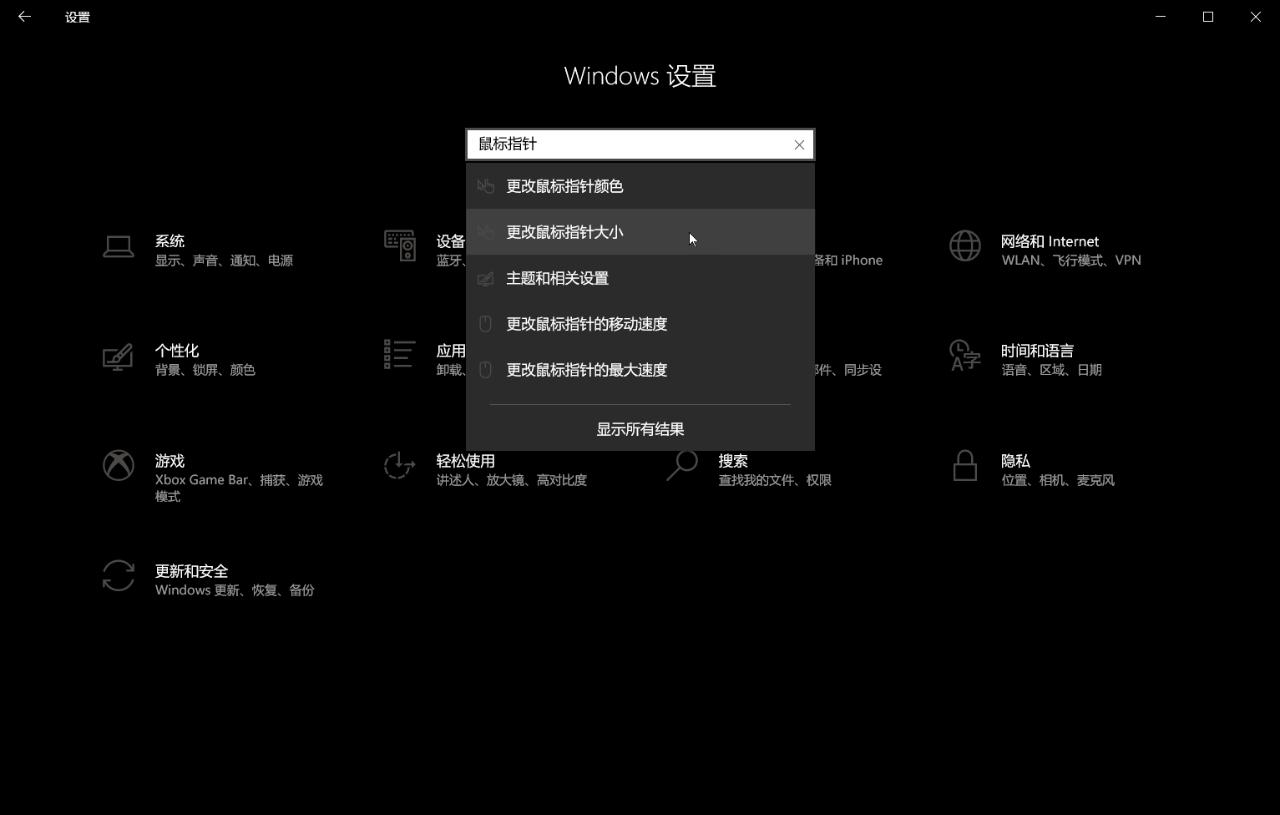The height and width of the screenshot is (815, 1280).
Task: Open the 设备 settings icon
Action: 399,246
